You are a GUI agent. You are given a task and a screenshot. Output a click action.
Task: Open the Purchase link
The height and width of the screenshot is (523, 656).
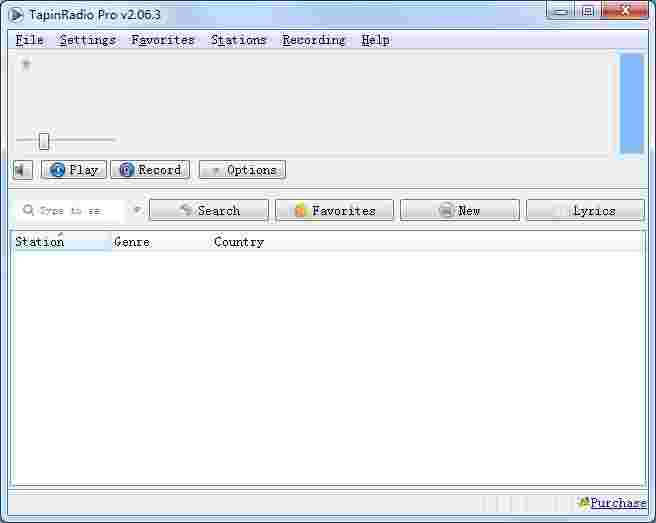(x=618, y=502)
